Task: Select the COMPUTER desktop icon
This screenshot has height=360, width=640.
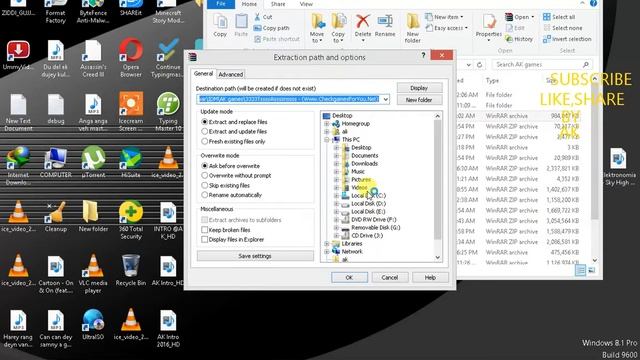Action: coord(56,162)
